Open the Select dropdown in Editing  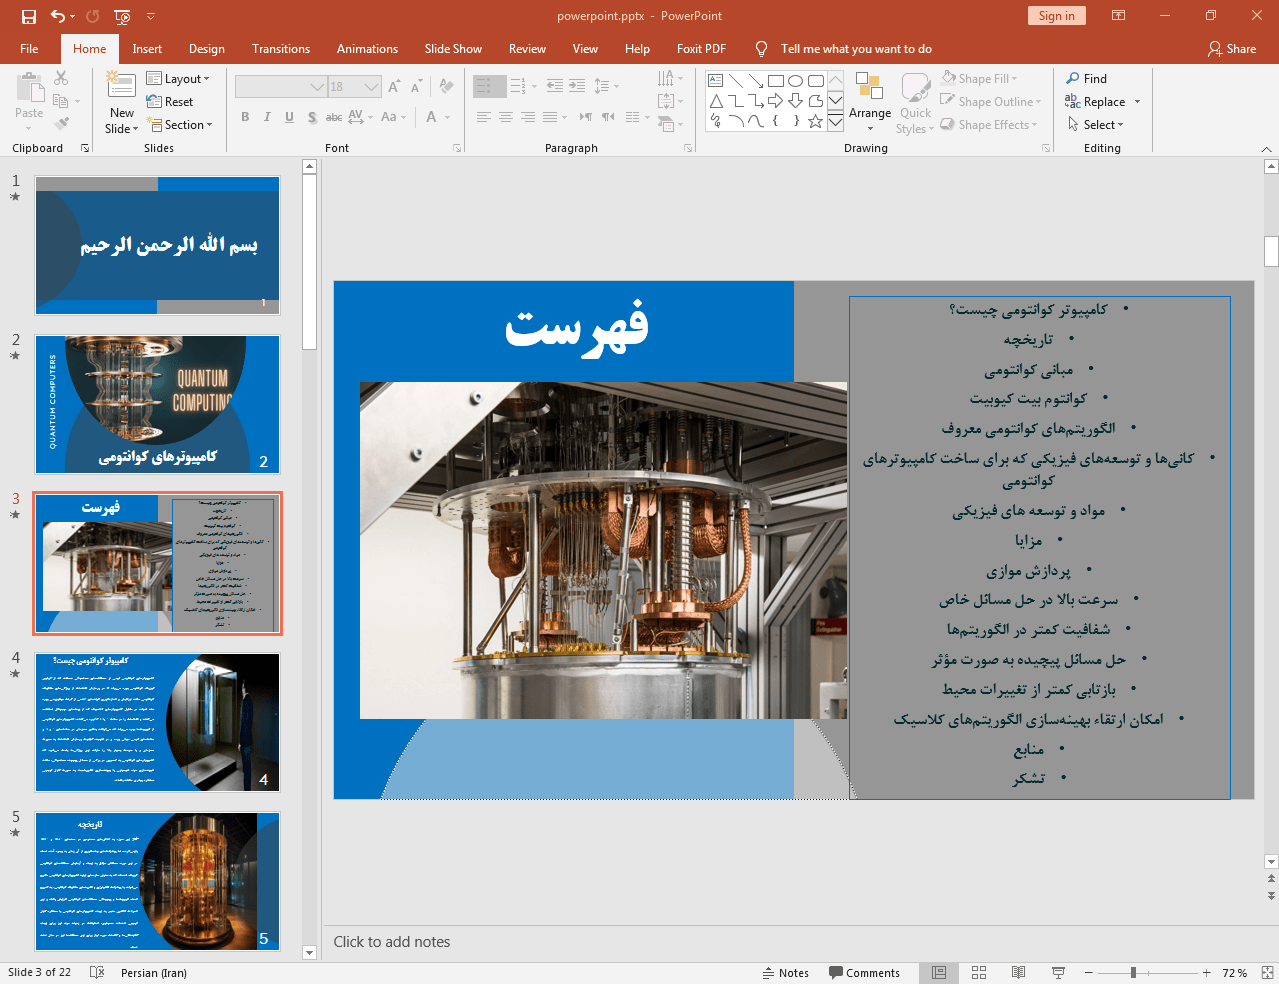point(1096,125)
